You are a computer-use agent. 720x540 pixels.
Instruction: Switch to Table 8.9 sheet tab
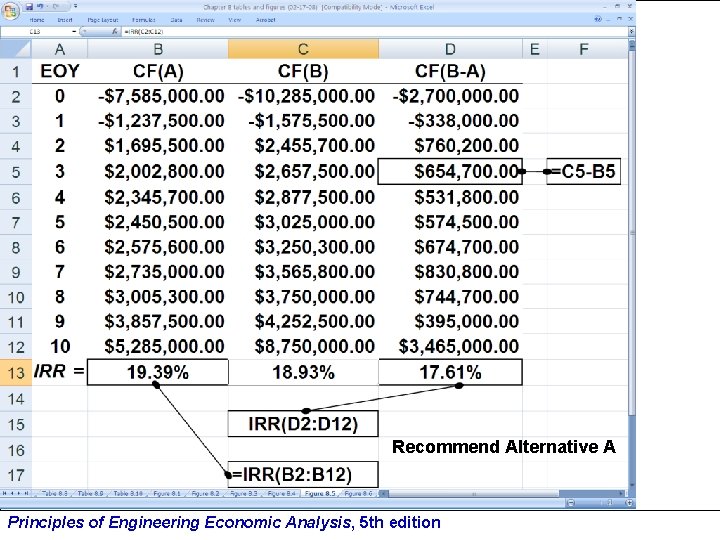[90, 494]
